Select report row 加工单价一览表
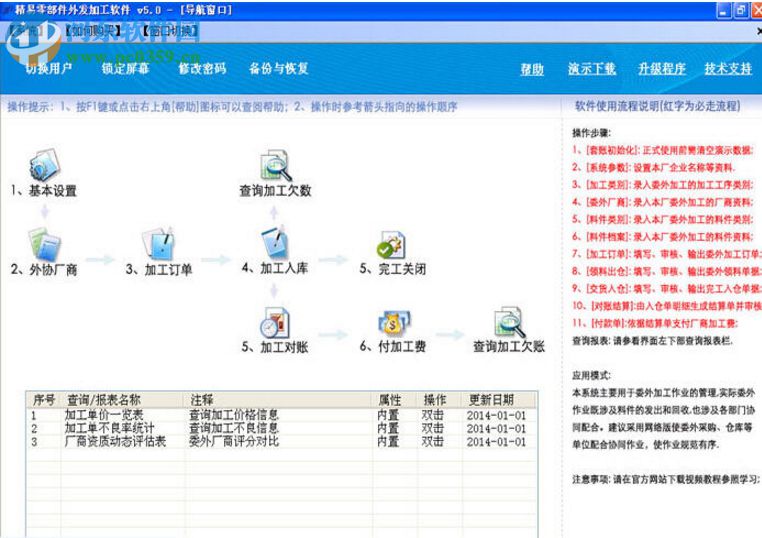This screenshot has height=538, width=762. [281, 415]
